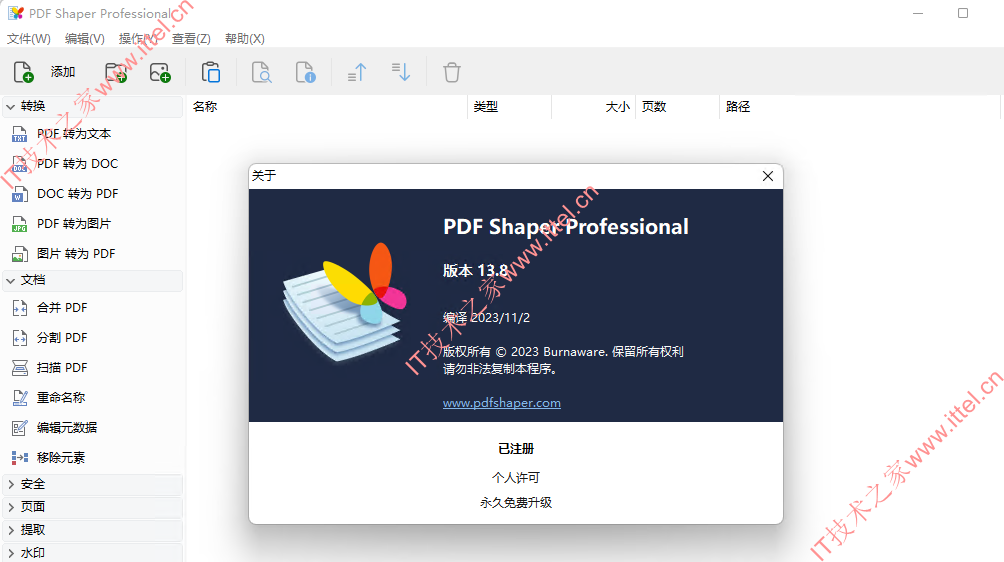Add an image using the image-plus icon
The width and height of the screenshot is (1004, 562).
point(160,72)
